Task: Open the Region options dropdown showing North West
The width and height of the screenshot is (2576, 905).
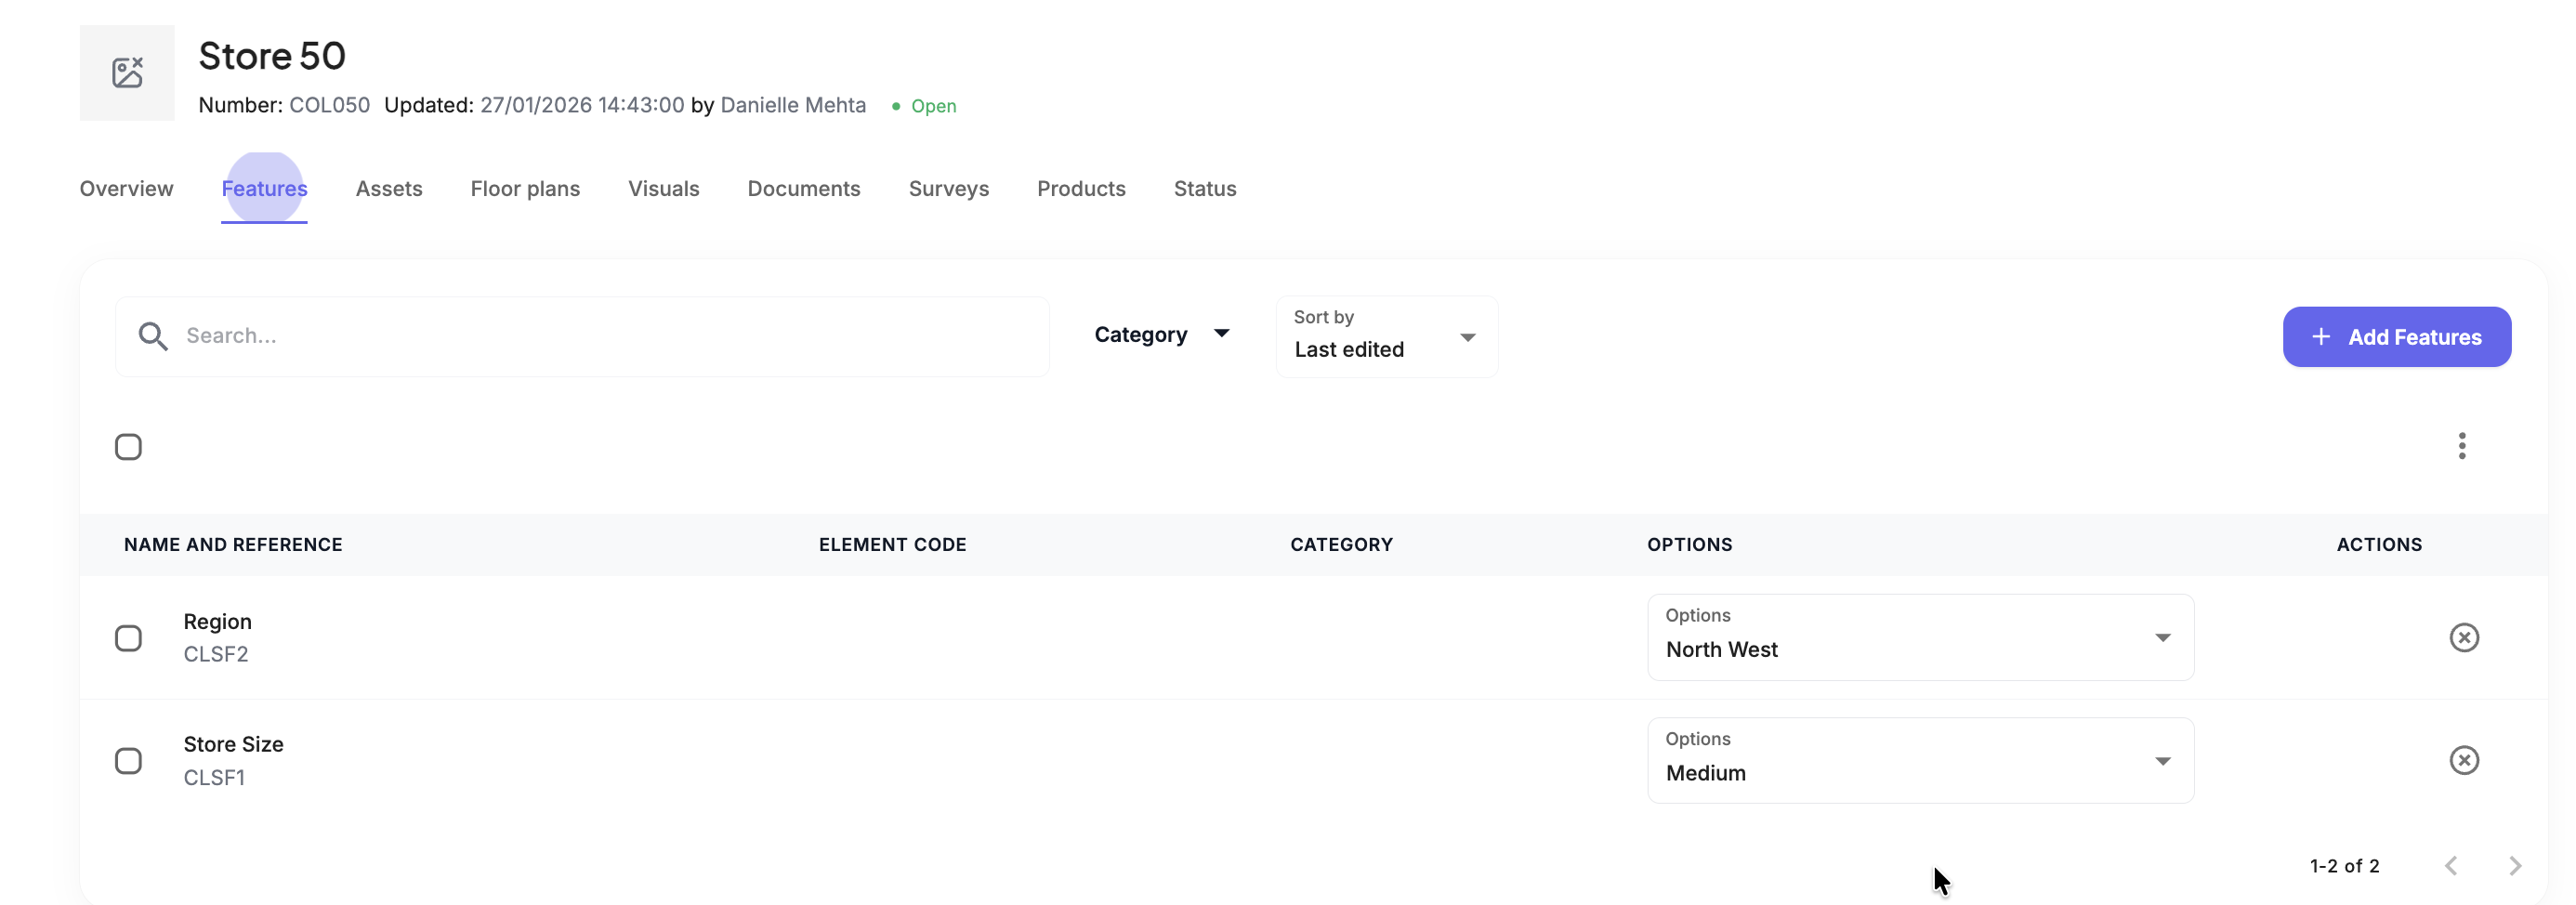Action: click(x=1920, y=637)
